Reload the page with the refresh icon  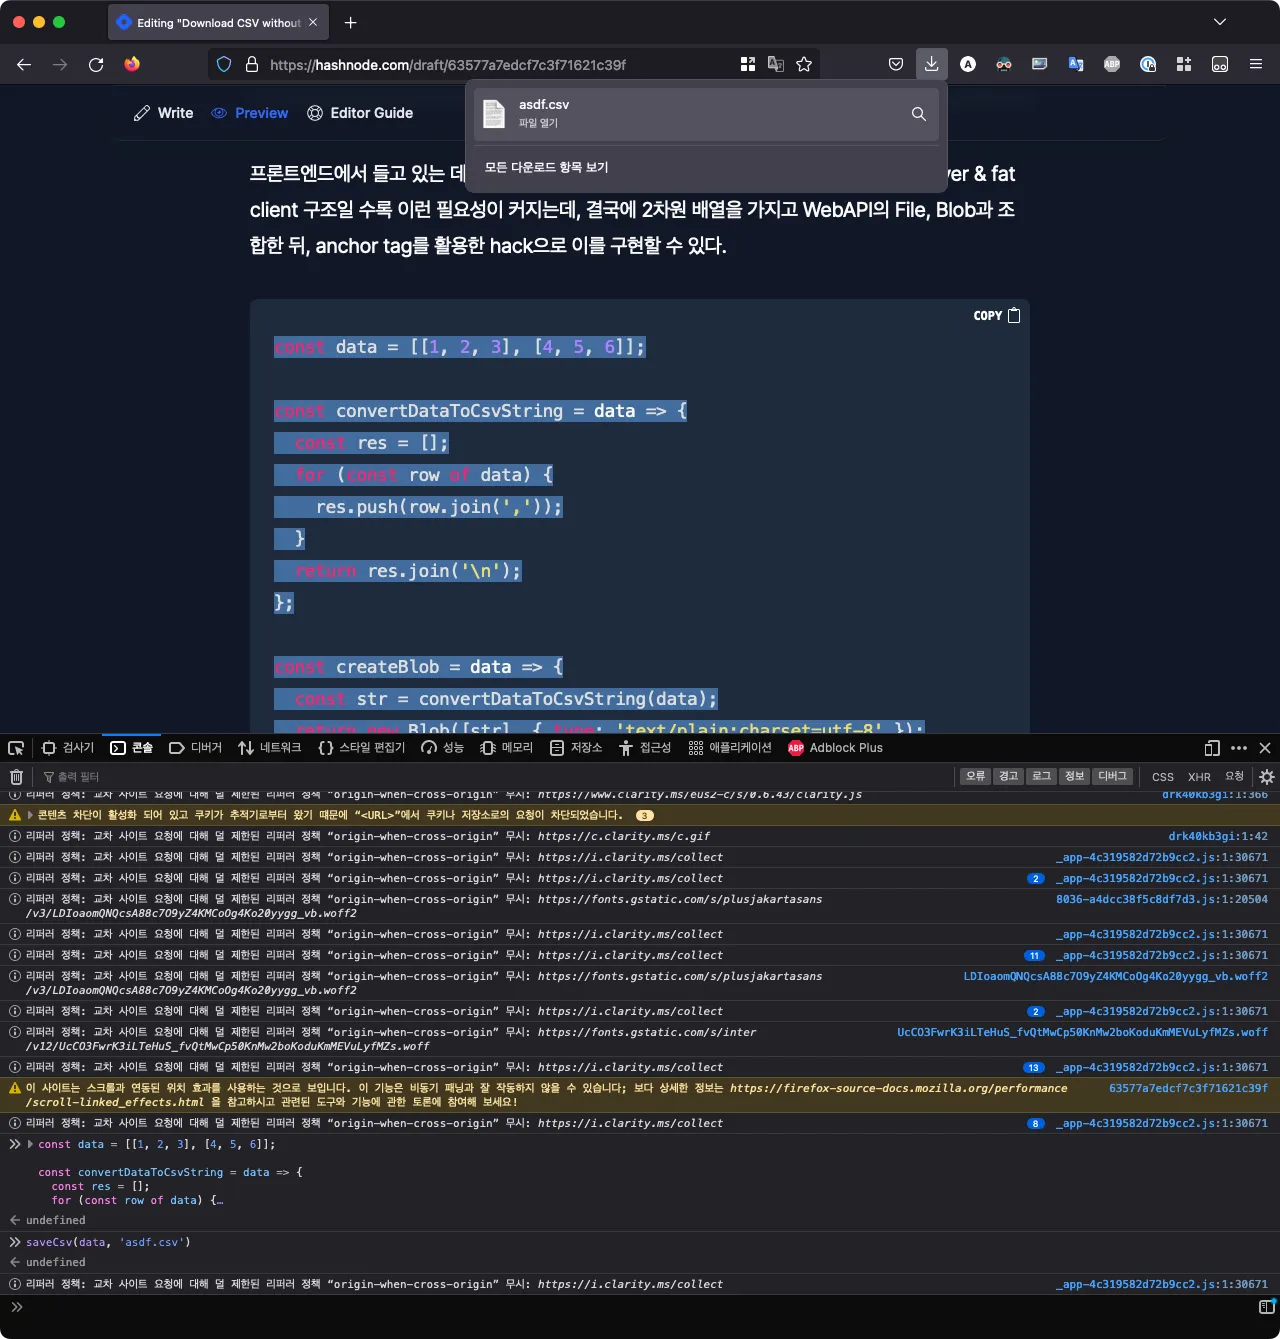tap(96, 64)
